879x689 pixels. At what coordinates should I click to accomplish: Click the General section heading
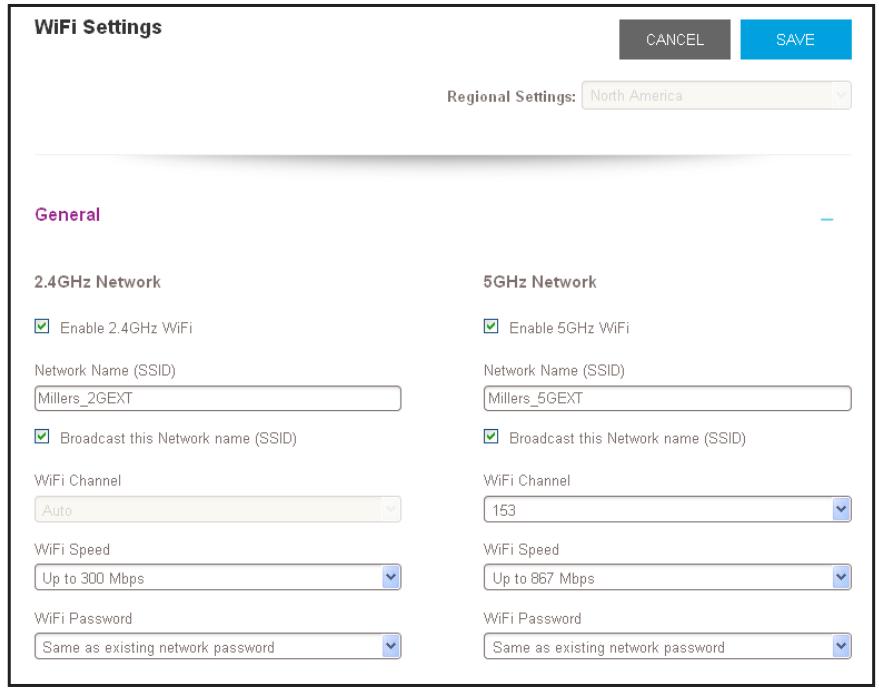pos(67,214)
